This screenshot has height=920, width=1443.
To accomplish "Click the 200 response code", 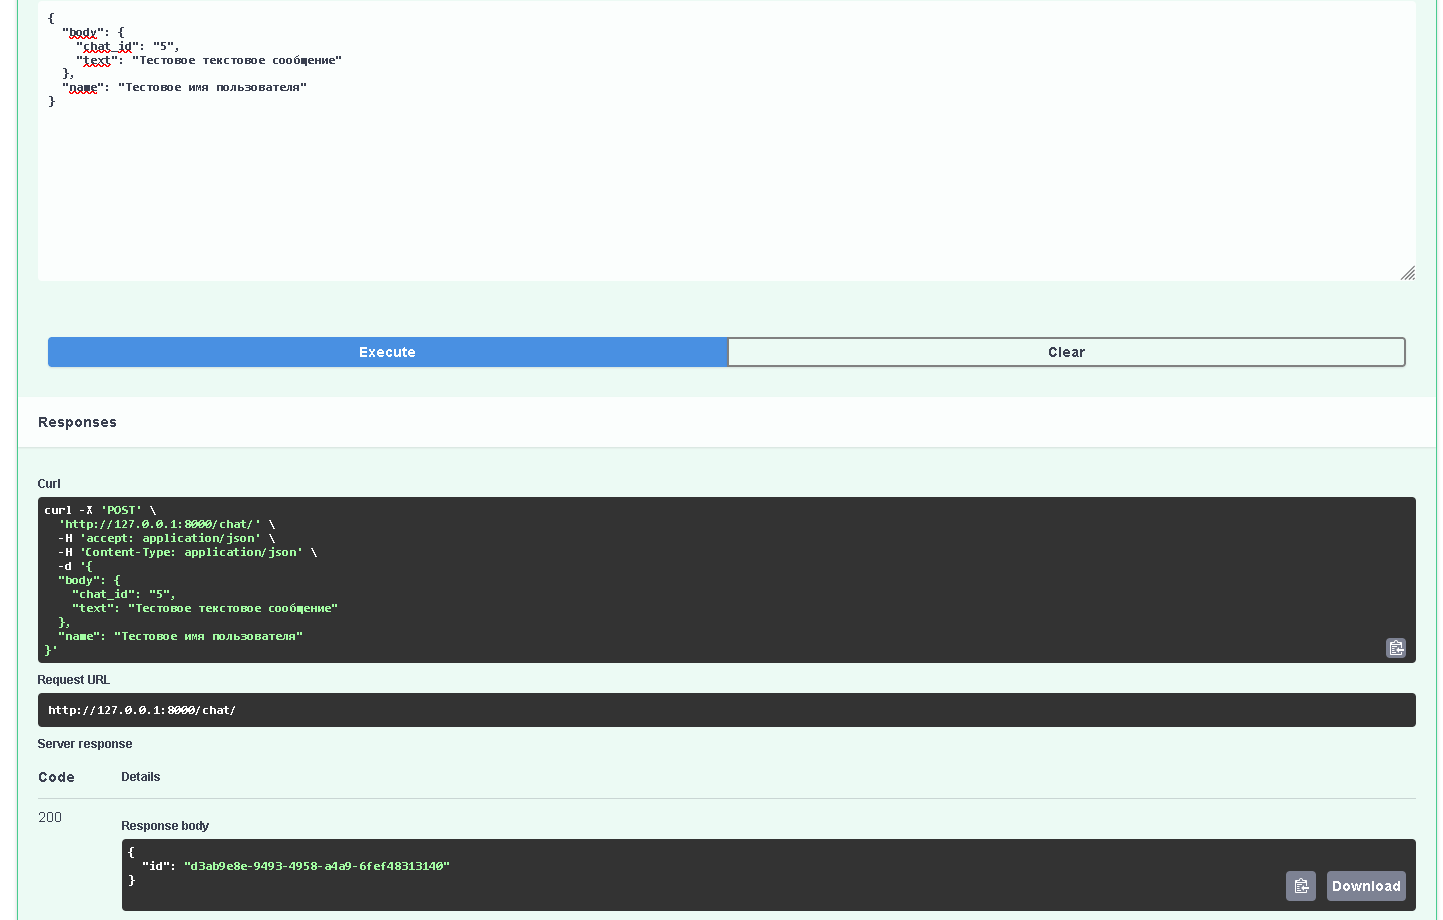I will pos(50,817).
